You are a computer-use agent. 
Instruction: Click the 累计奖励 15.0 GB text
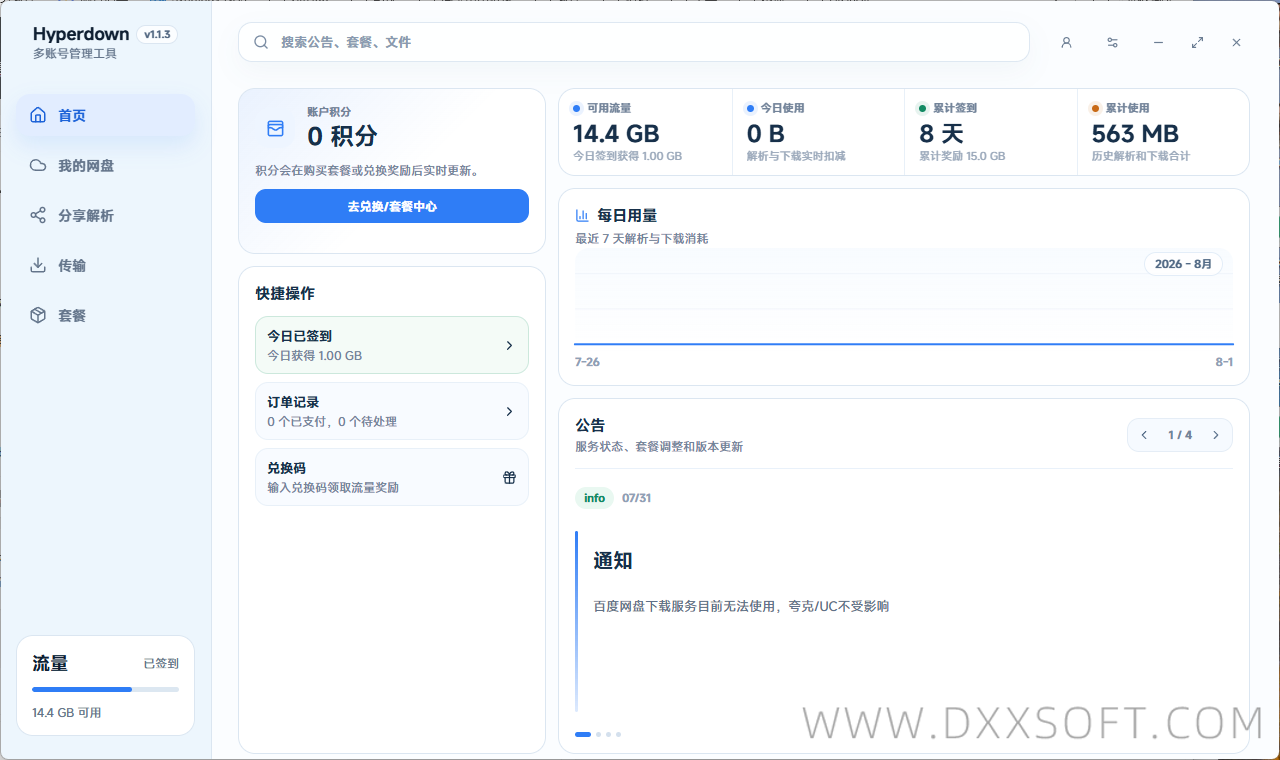click(962, 156)
